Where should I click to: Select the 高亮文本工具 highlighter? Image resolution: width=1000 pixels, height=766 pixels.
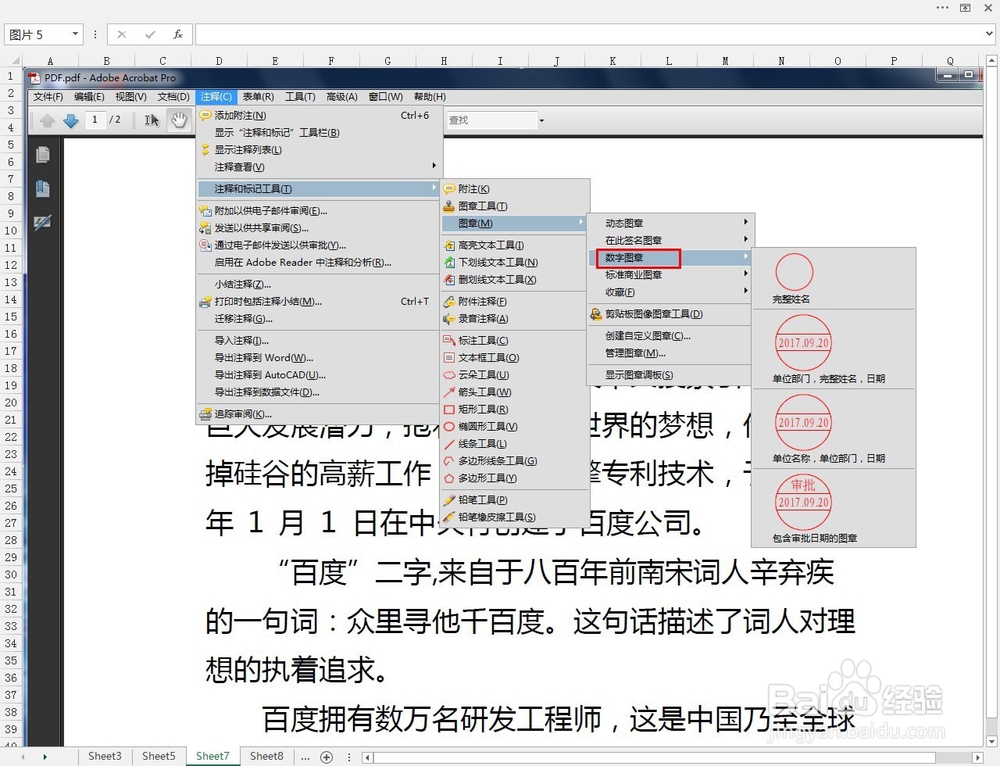point(514,245)
